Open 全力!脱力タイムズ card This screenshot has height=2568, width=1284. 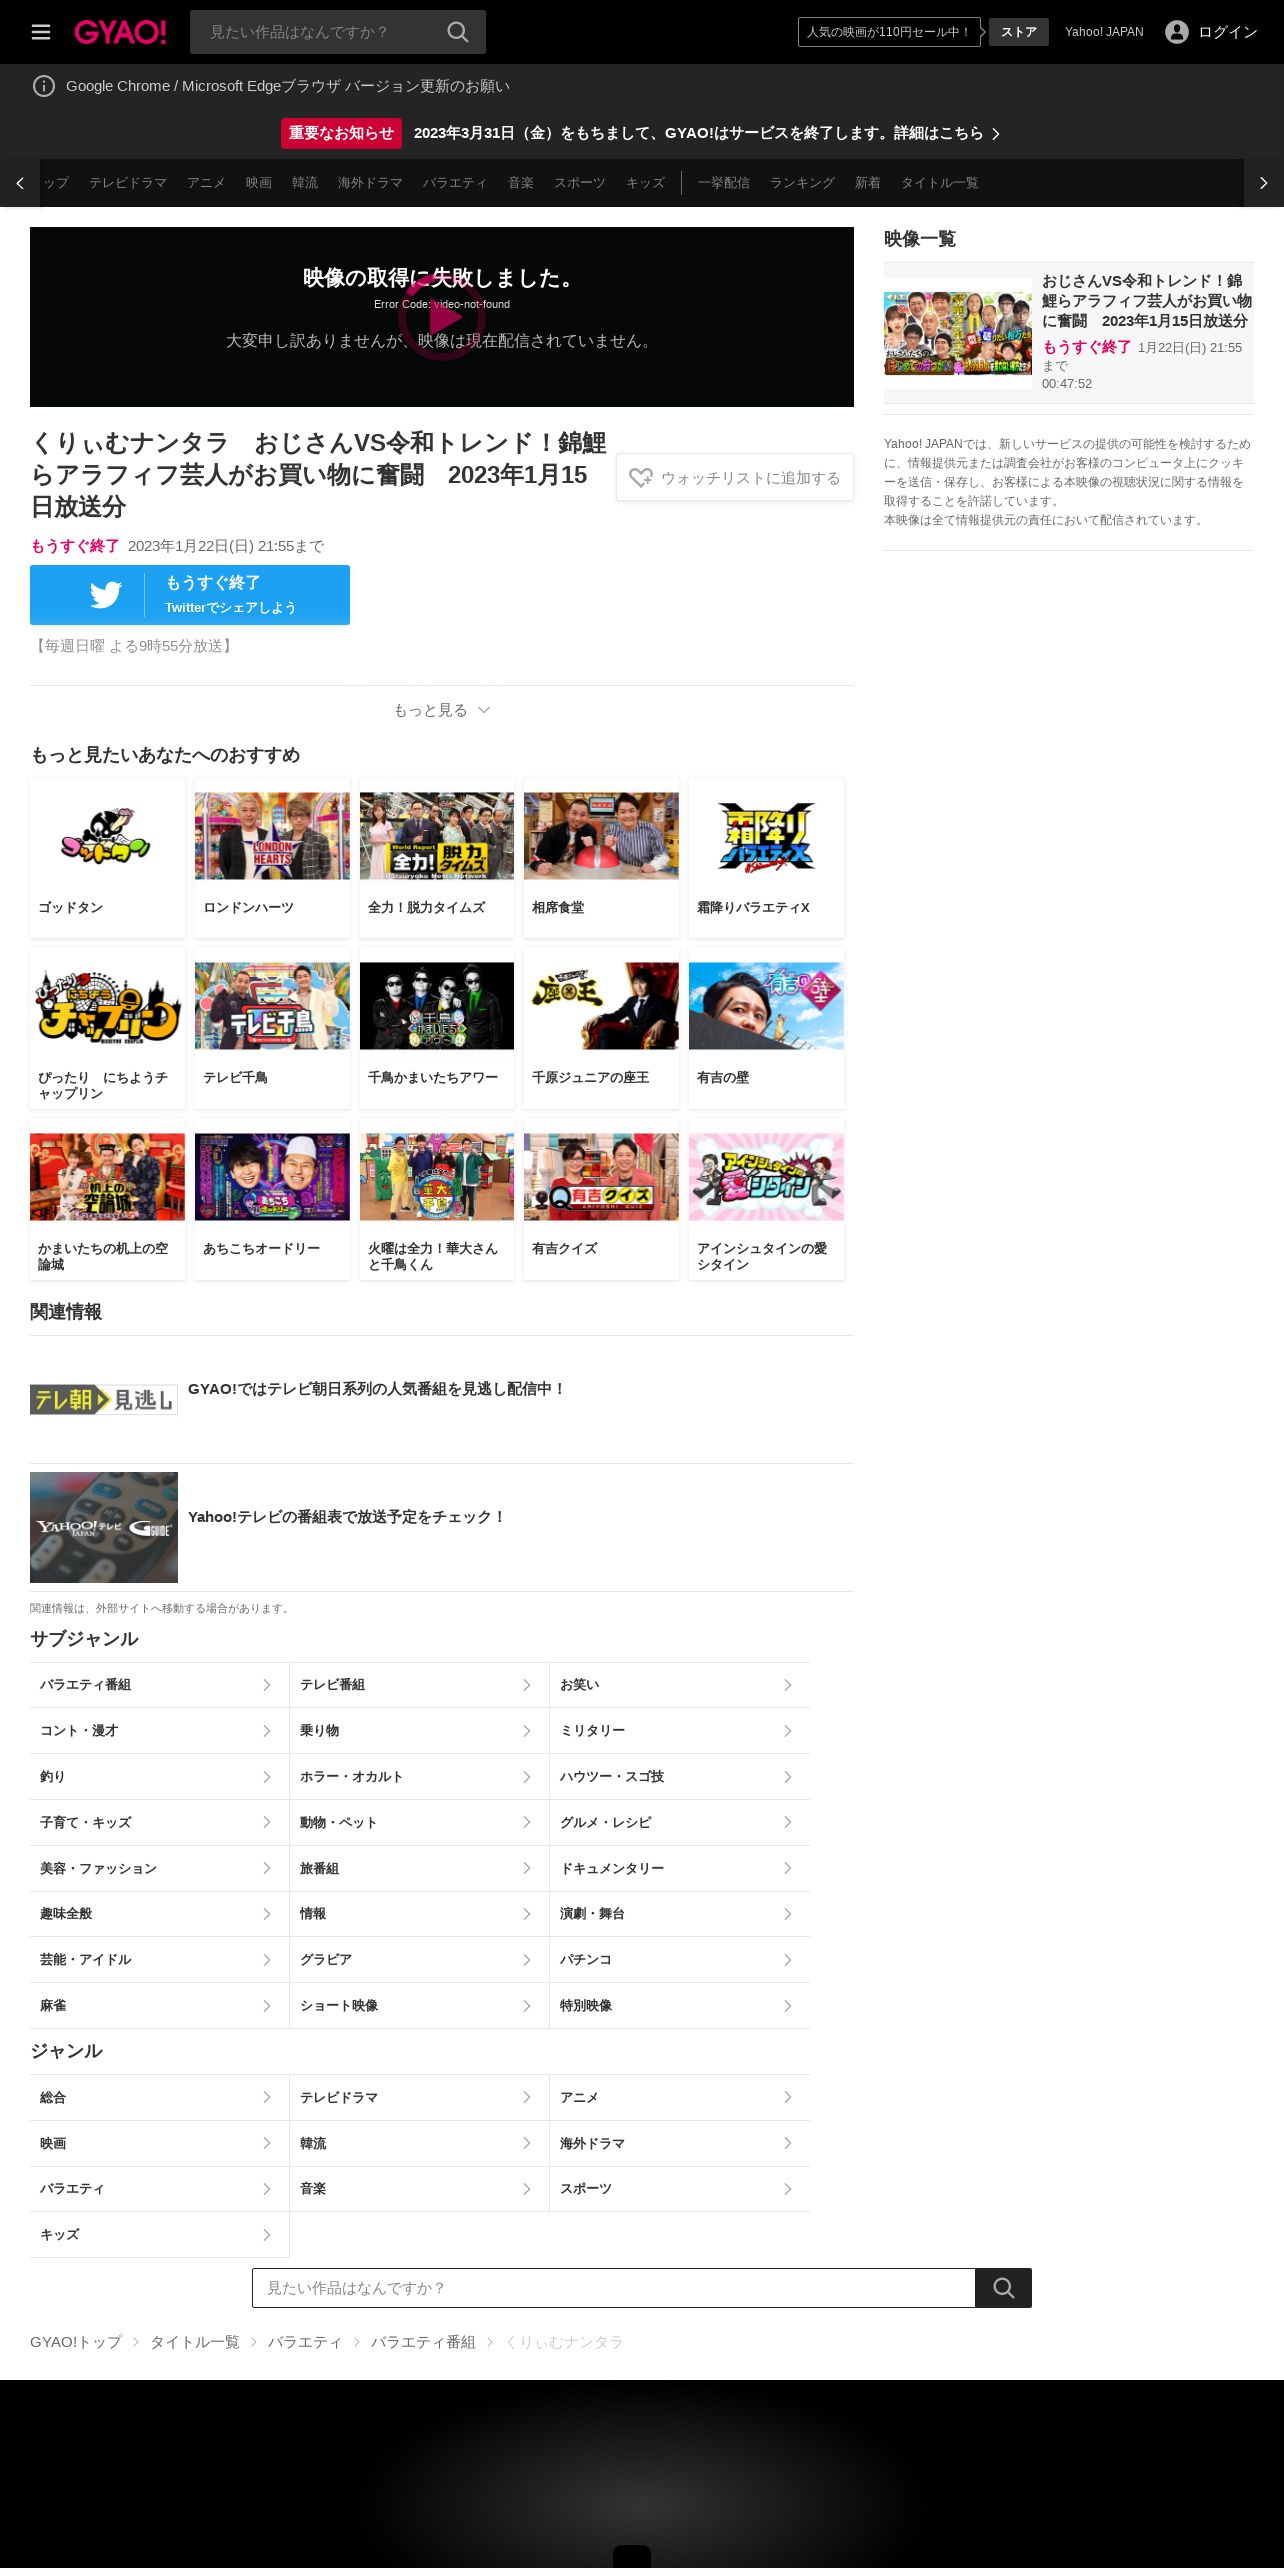pos(437,858)
